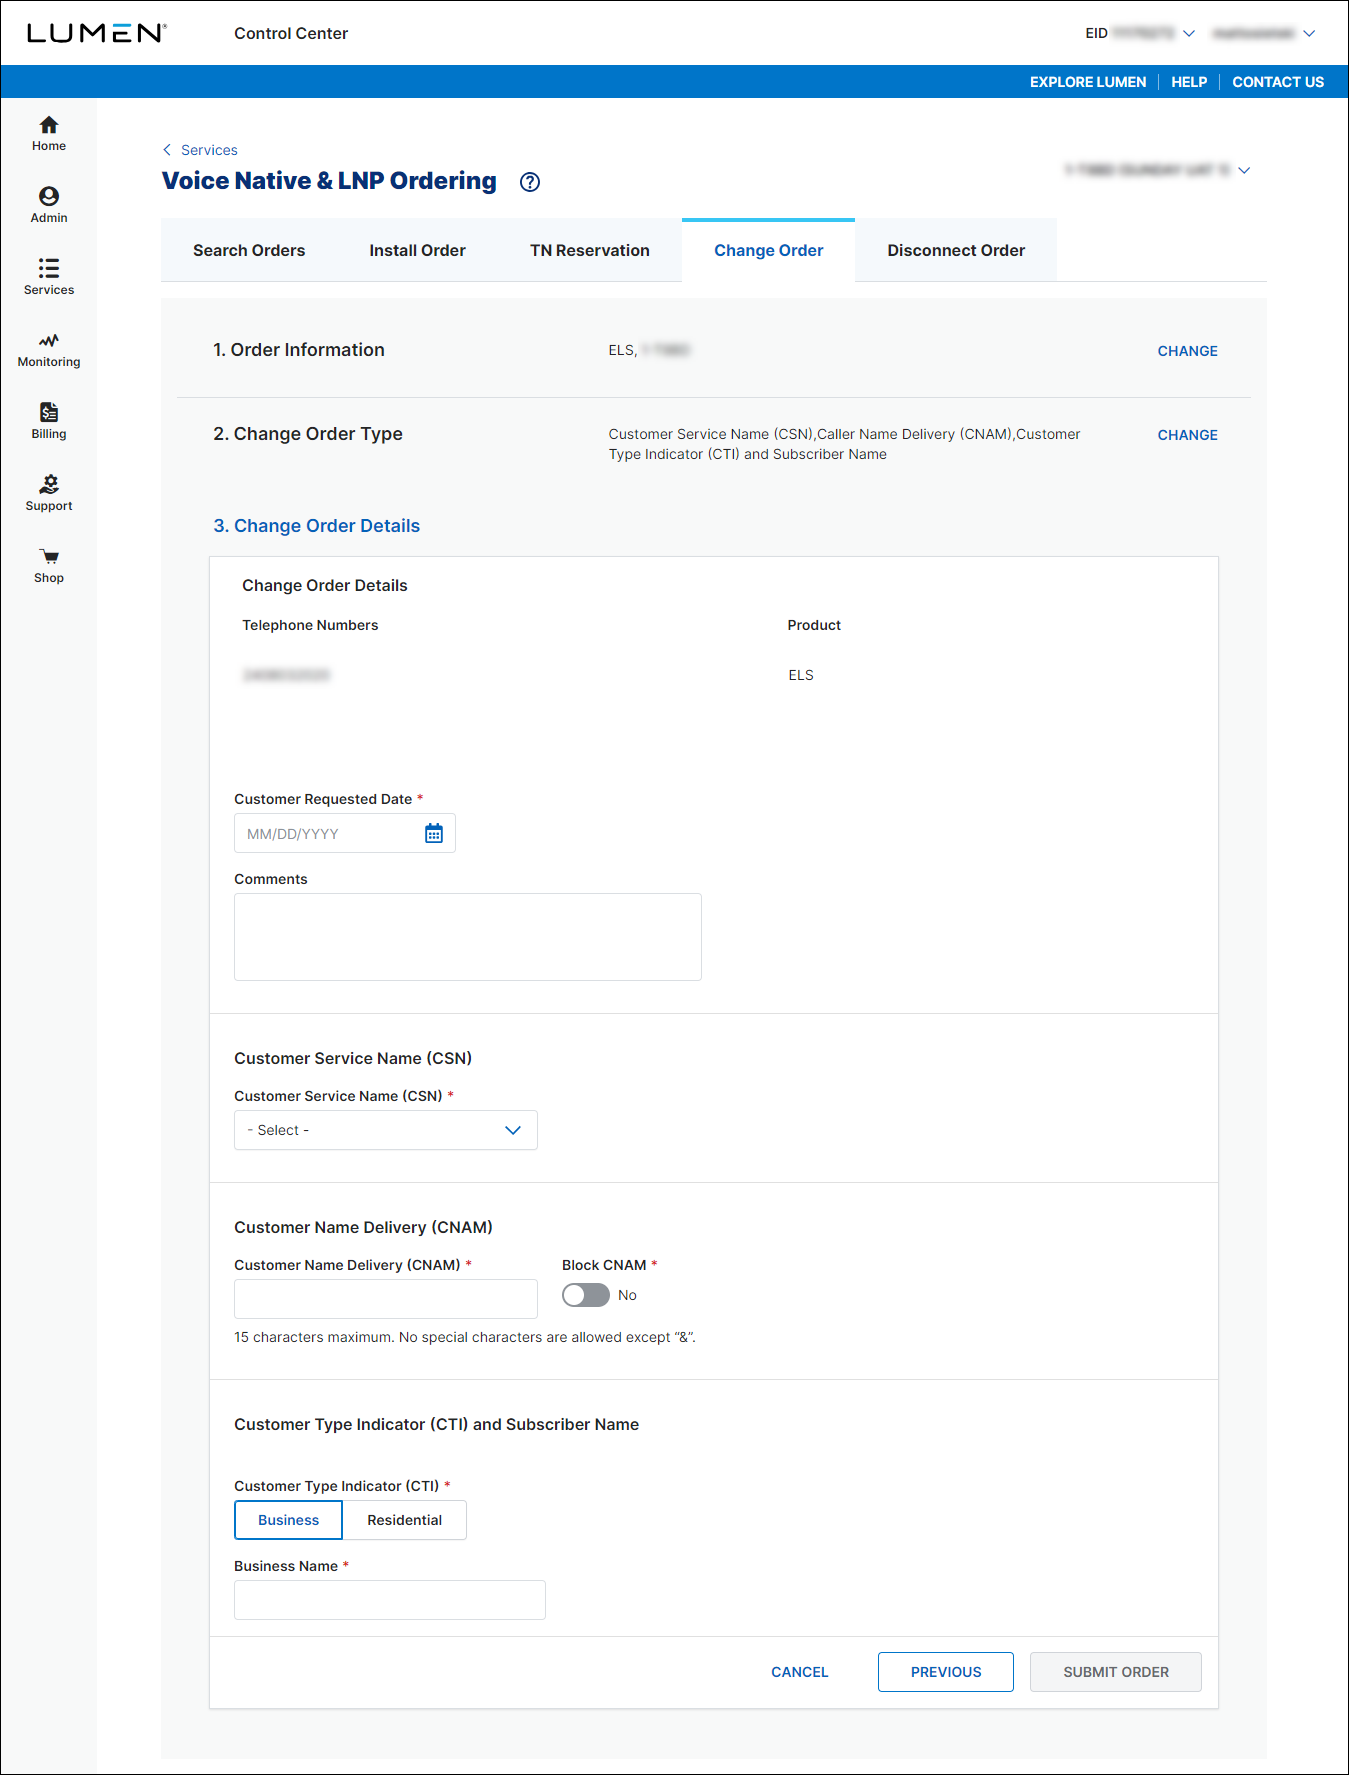Image resolution: width=1349 pixels, height=1775 pixels.
Task: Focus the Business Name field
Action: 390,1600
